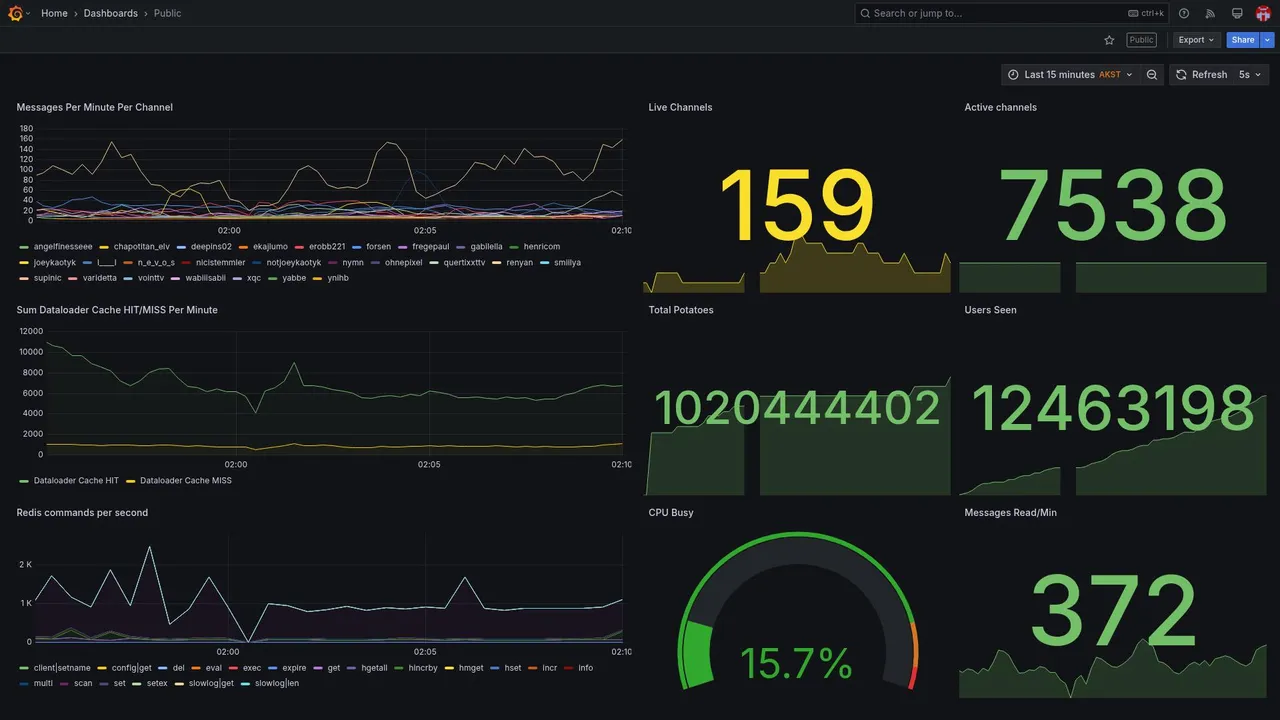1280x720 pixels.
Task: Open the news feed icon
Action: 1210,13
